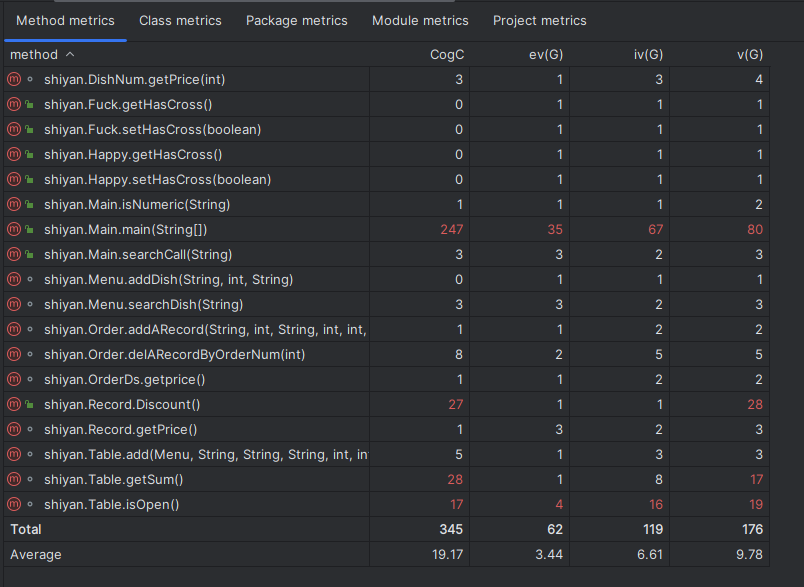The width and height of the screenshot is (804, 587).
Task: Click method icon beside shiyan.Menu.searchDish(String)
Action: (x=14, y=304)
